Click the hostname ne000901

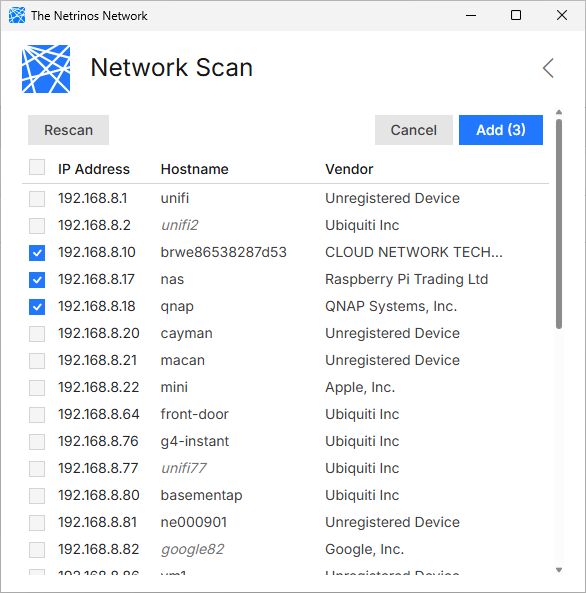(x=194, y=522)
